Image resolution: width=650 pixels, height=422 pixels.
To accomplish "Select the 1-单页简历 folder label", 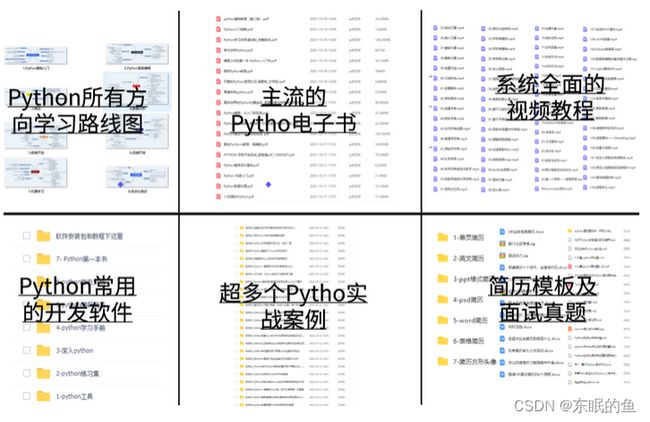I will coord(468,238).
